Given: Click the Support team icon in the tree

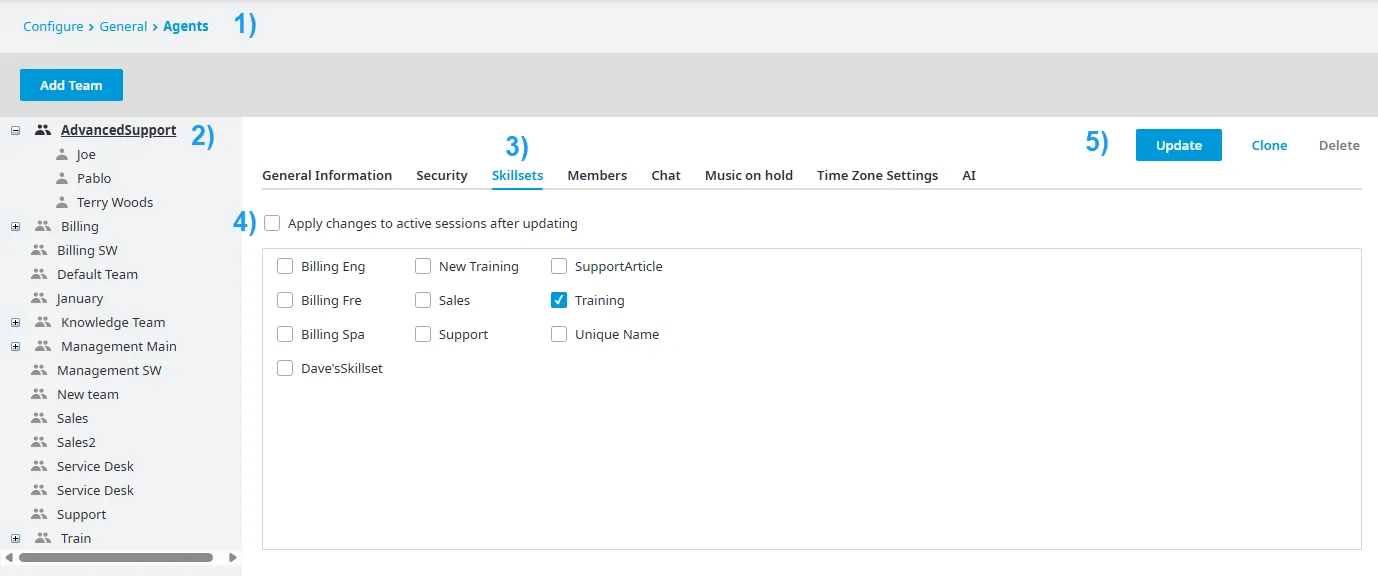Looking at the screenshot, I should [39, 515].
